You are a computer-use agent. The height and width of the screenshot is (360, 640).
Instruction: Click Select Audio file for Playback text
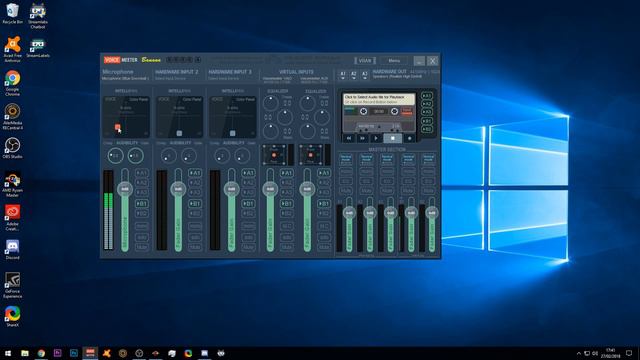point(374,97)
